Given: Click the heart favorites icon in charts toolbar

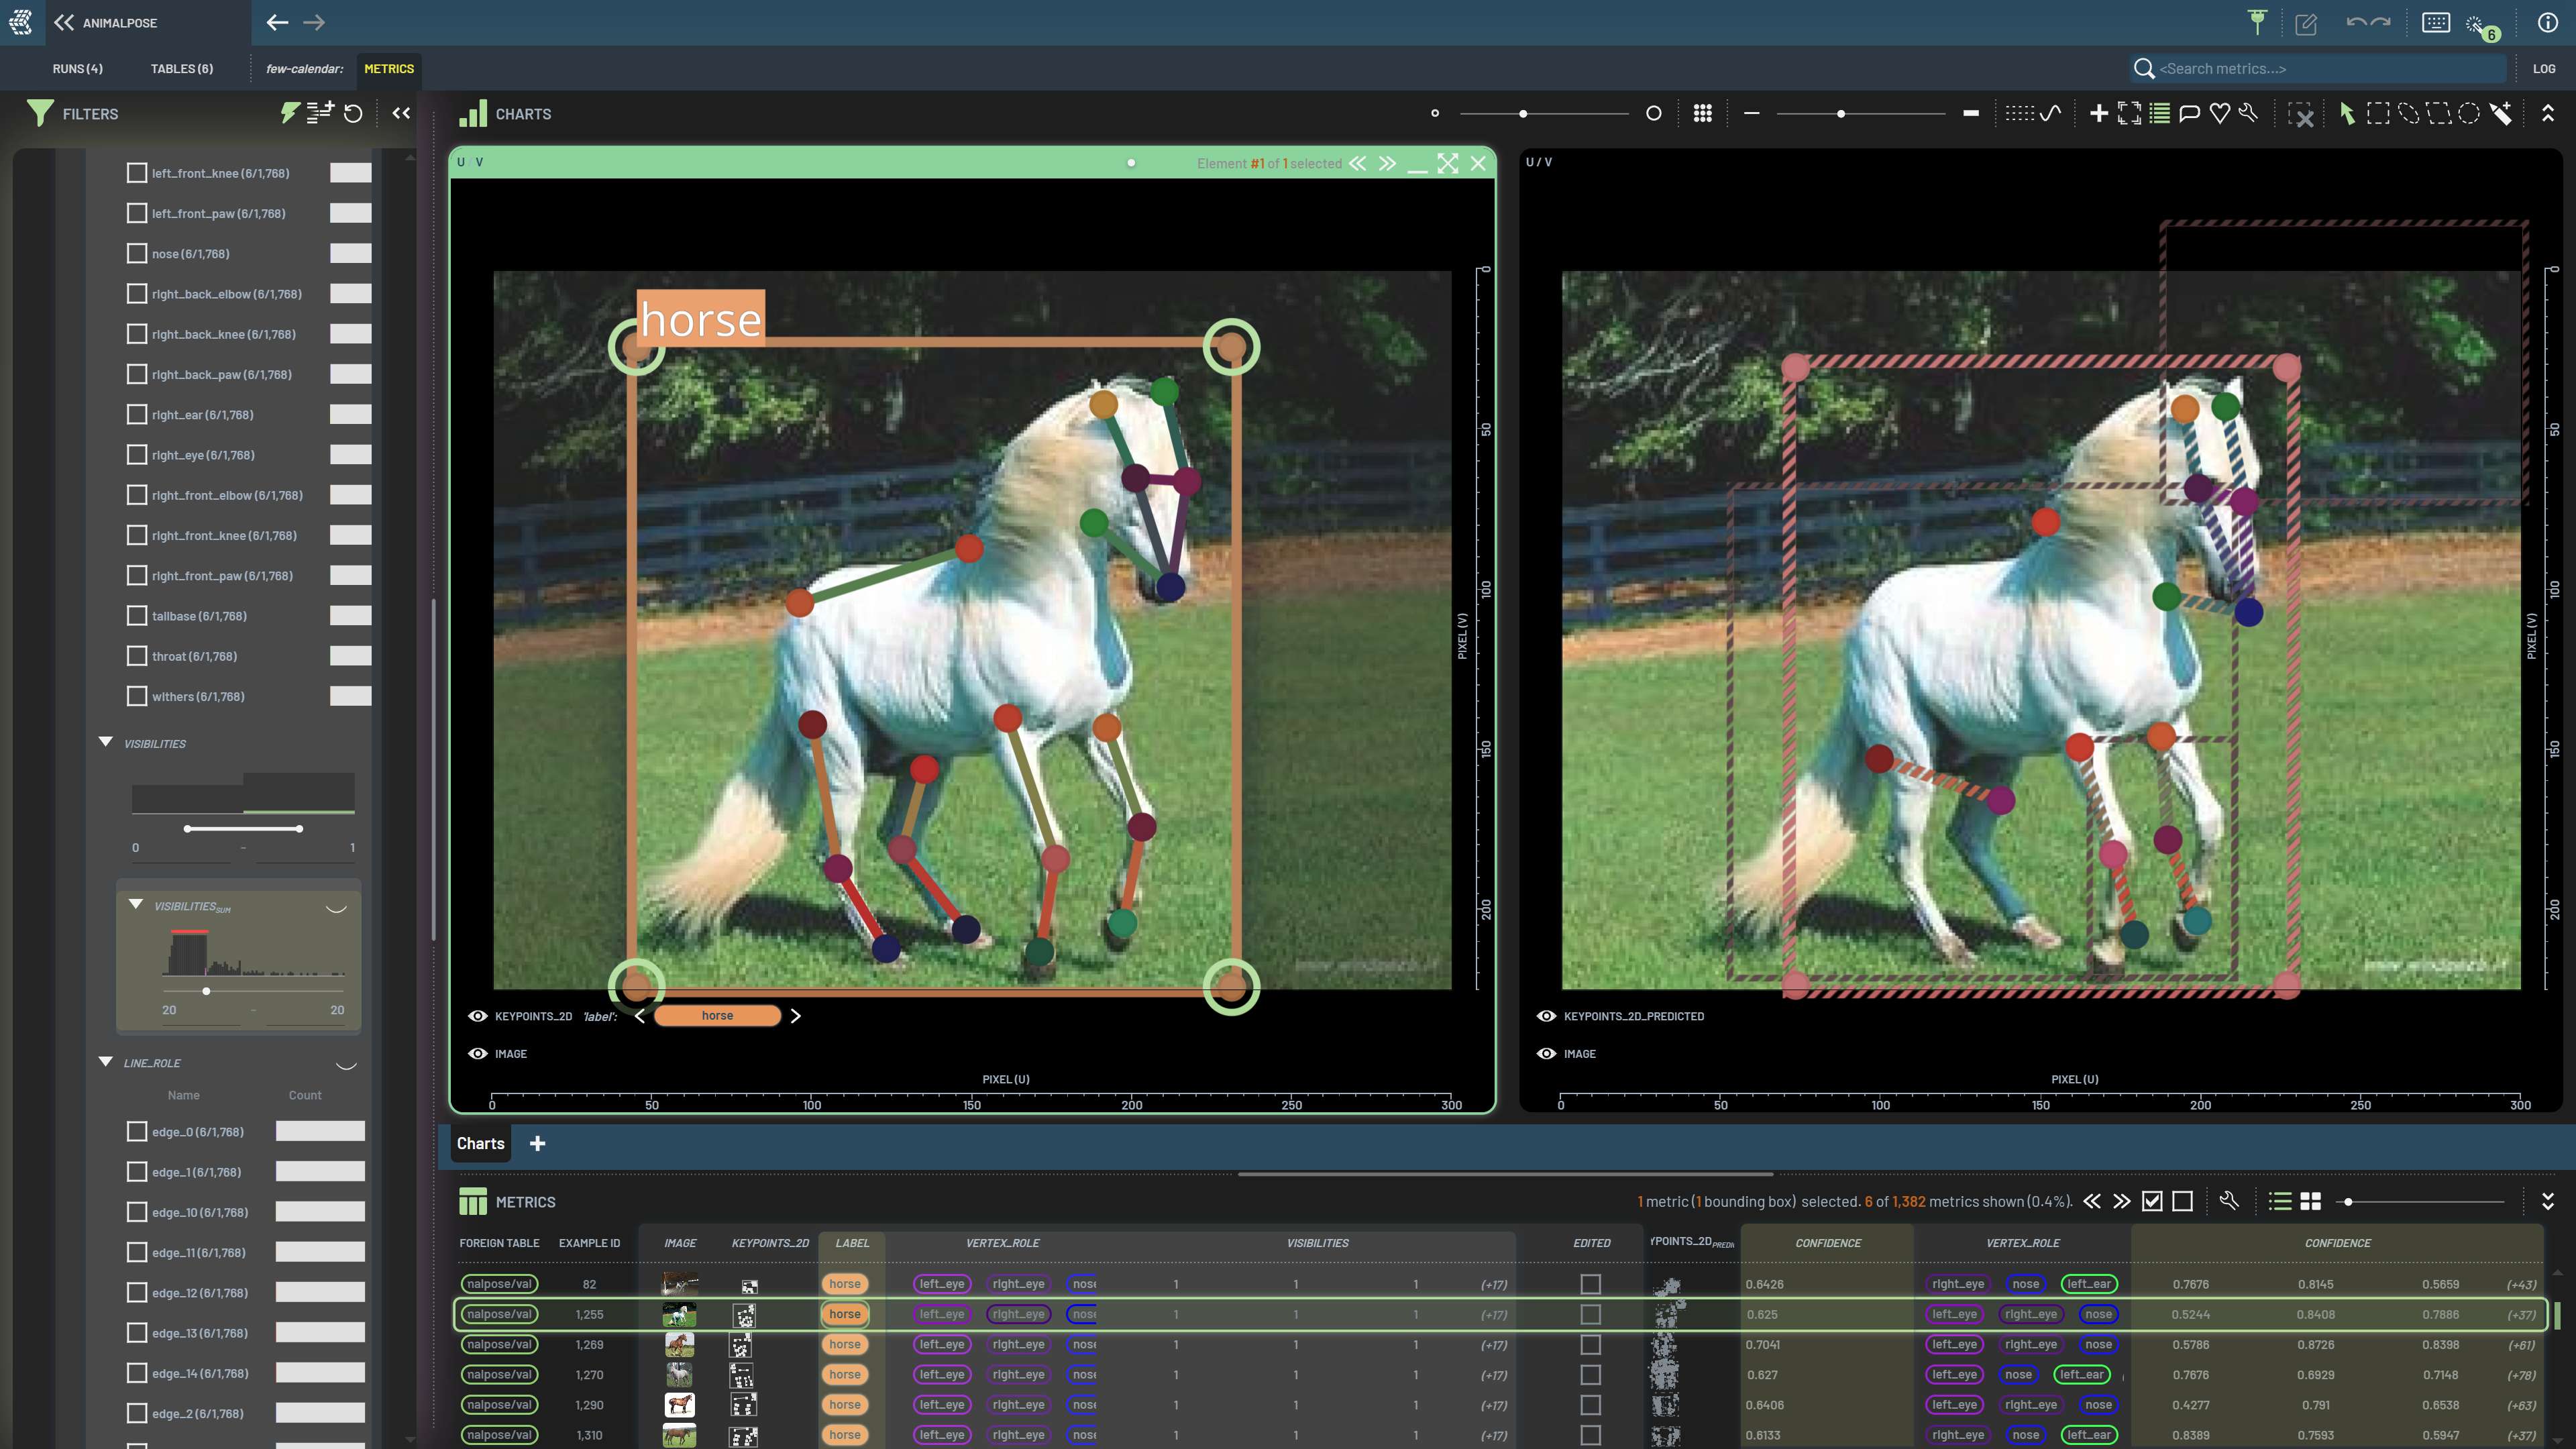Looking at the screenshot, I should coord(2220,114).
